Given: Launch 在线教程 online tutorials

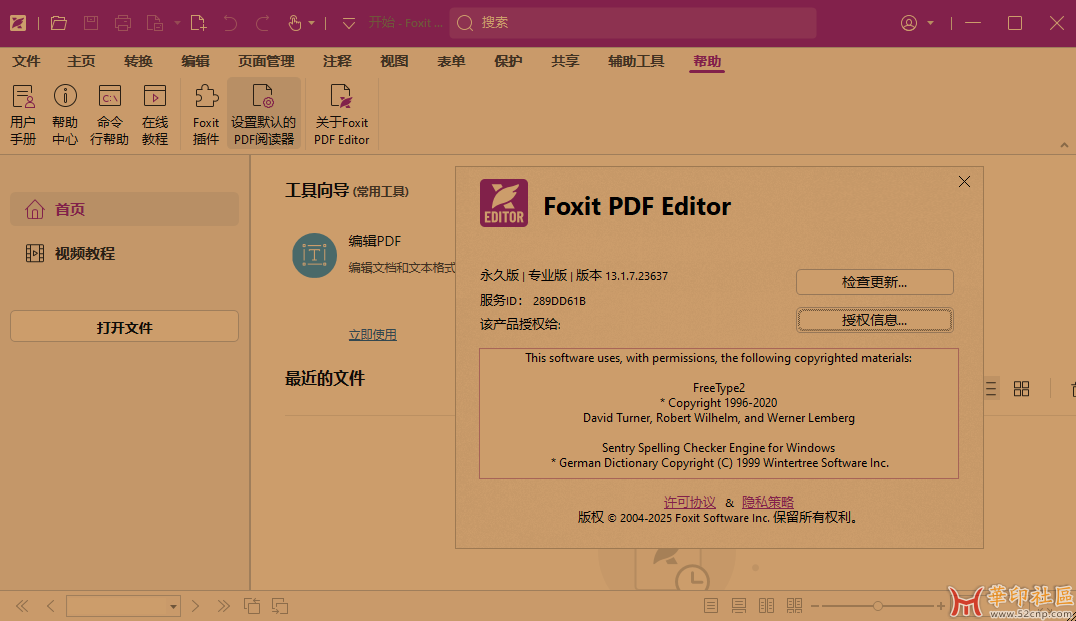Looking at the screenshot, I should click(x=155, y=115).
